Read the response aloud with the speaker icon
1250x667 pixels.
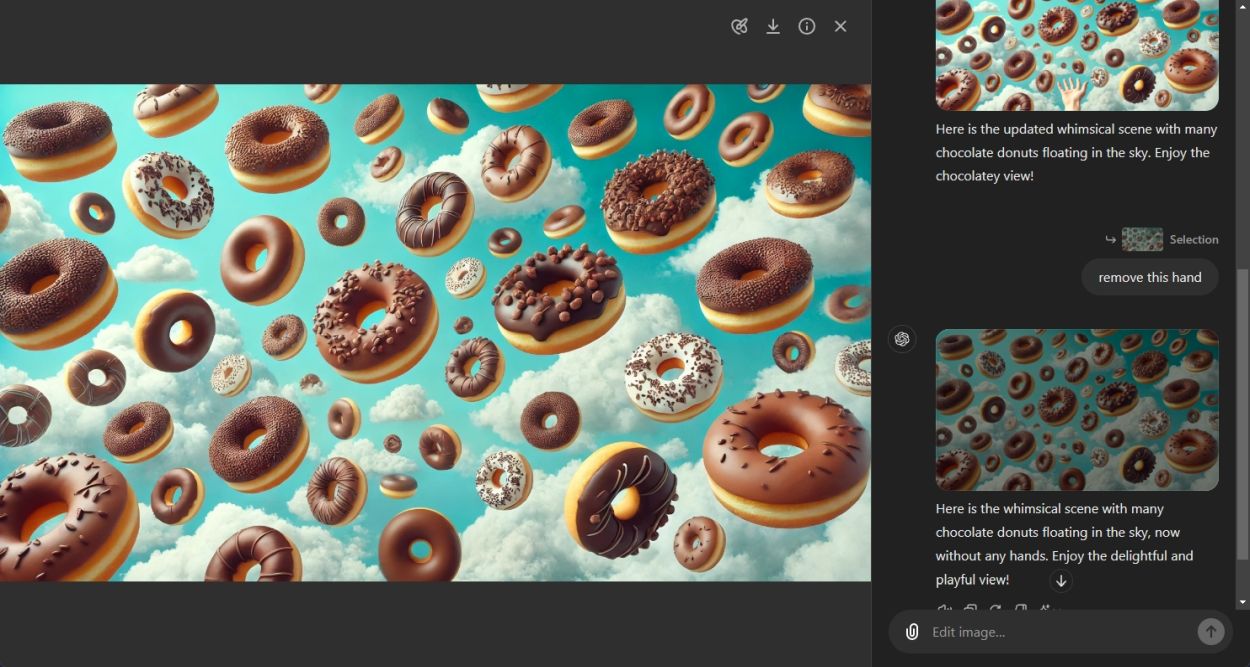pyautogui.click(x=943, y=610)
